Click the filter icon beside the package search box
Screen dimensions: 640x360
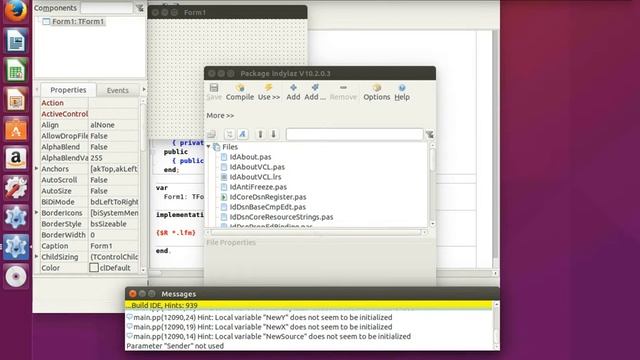tap(429, 134)
